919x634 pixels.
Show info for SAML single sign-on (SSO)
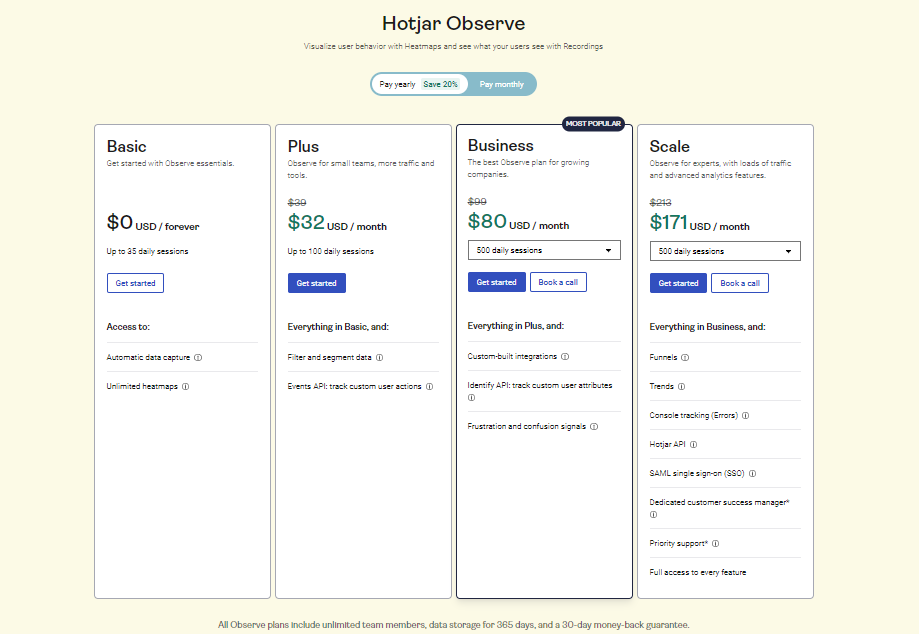coord(753,473)
